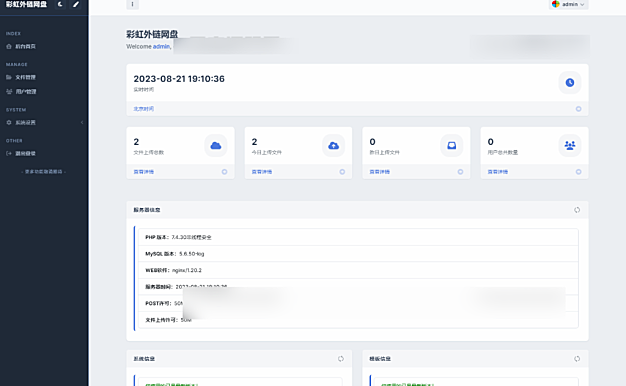Image resolution: width=626 pixels, height=386 pixels.
Task: Click the cloud-upload icon on today's uploads card
Action: coord(333,145)
